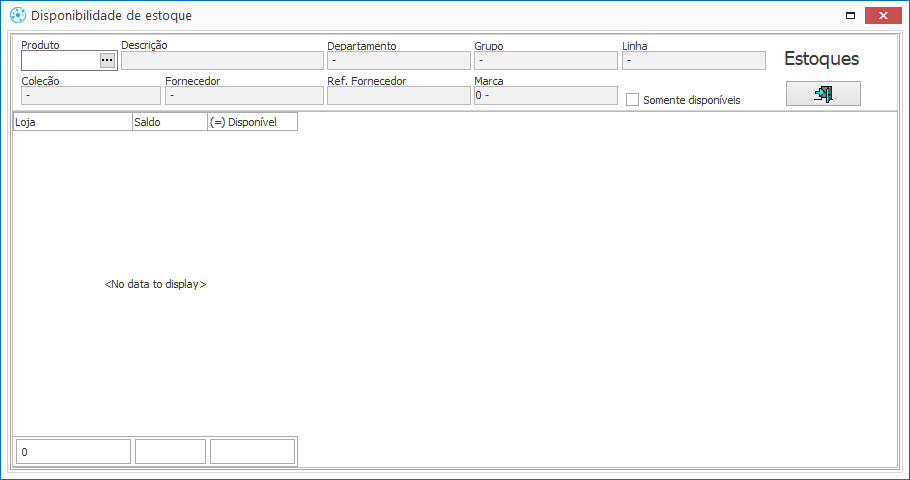Click the Somente disponíveis label
The height and width of the screenshot is (480, 910).
click(x=692, y=100)
